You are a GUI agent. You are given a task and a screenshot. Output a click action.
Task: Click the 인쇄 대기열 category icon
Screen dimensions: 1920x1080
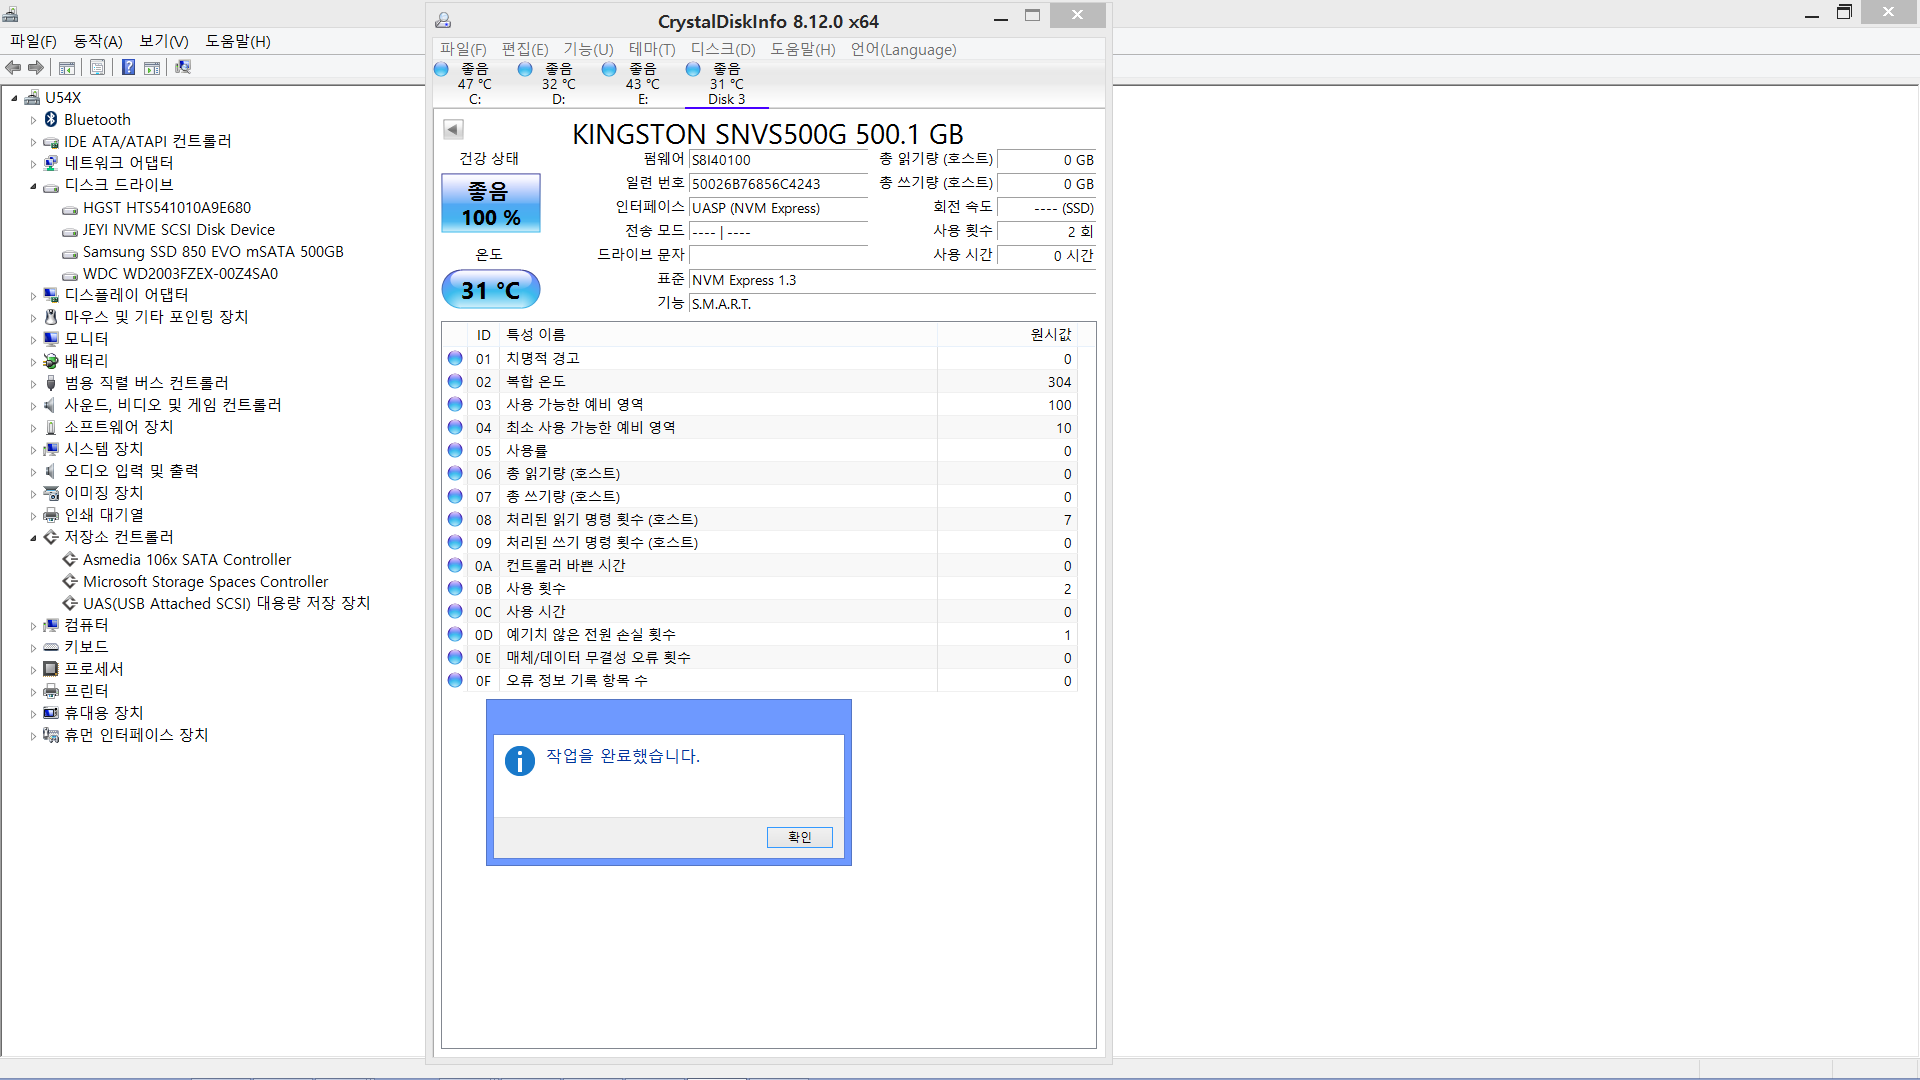(x=51, y=515)
